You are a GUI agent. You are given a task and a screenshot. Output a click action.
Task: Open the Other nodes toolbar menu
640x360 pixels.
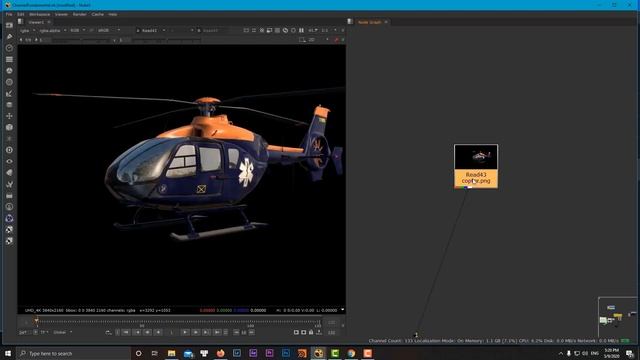pos(9,196)
